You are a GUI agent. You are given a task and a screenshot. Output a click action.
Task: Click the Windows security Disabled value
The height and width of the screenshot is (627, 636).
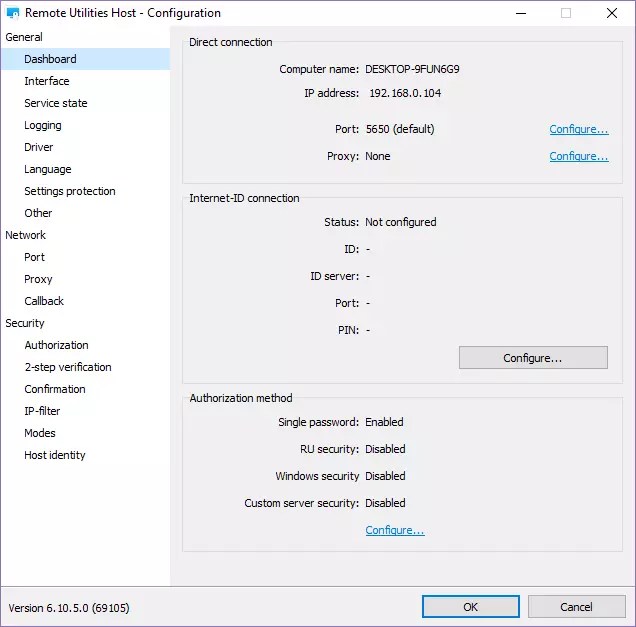coord(385,476)
